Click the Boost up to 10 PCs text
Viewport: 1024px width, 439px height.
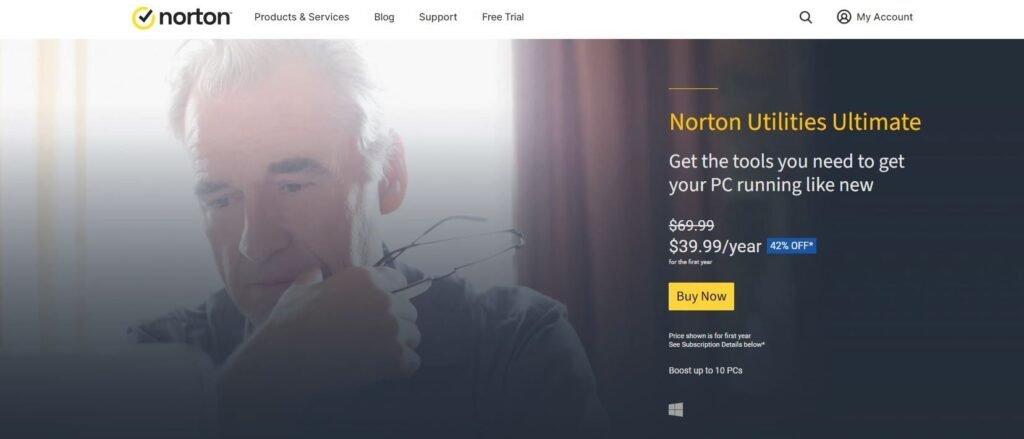[x=705, y=370]
